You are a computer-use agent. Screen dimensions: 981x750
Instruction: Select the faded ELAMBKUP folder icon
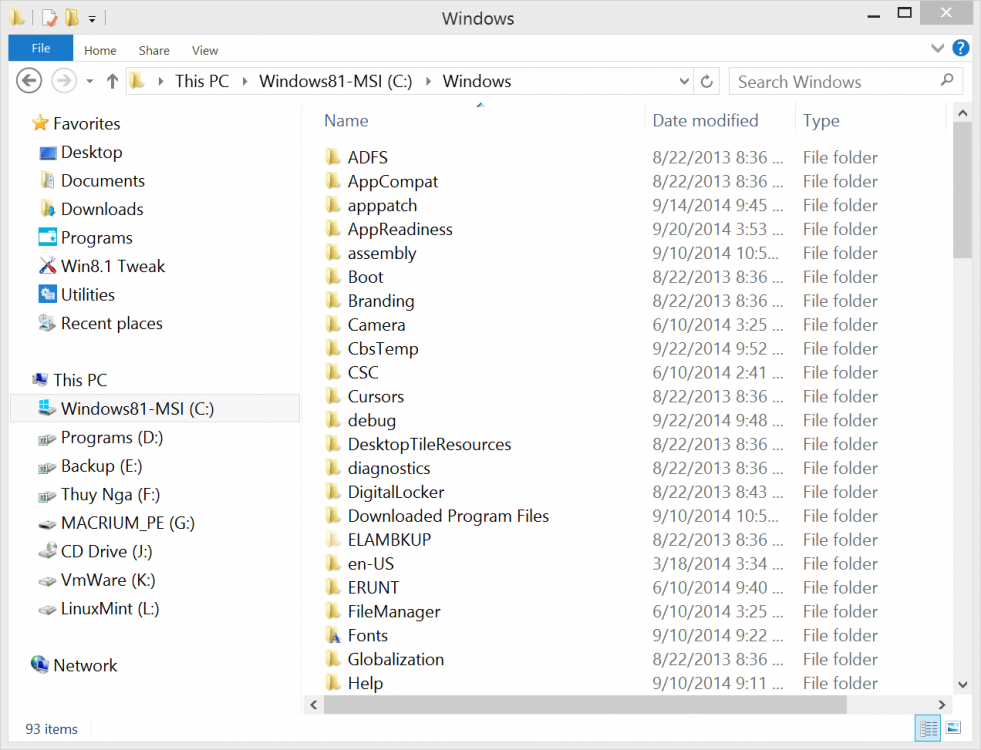(333, 539)
